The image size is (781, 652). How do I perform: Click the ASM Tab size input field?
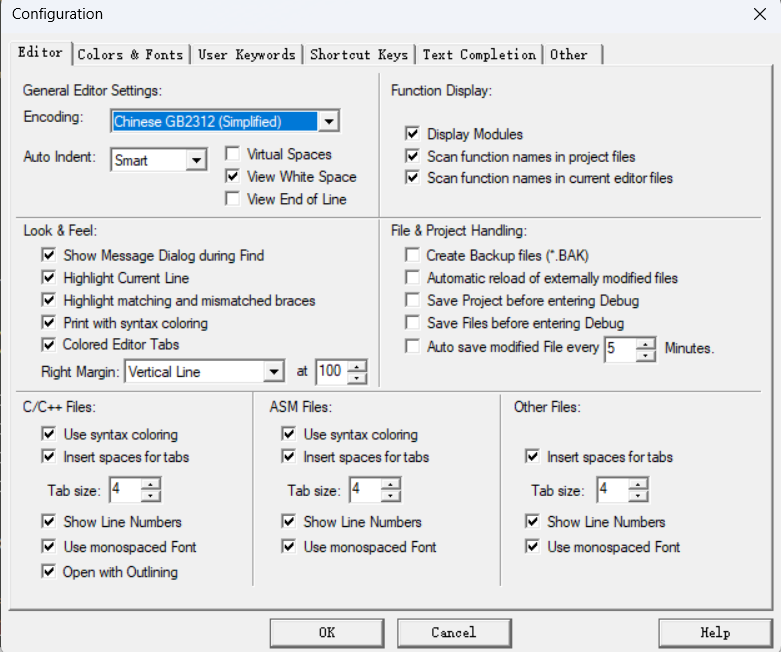point(366,490)
